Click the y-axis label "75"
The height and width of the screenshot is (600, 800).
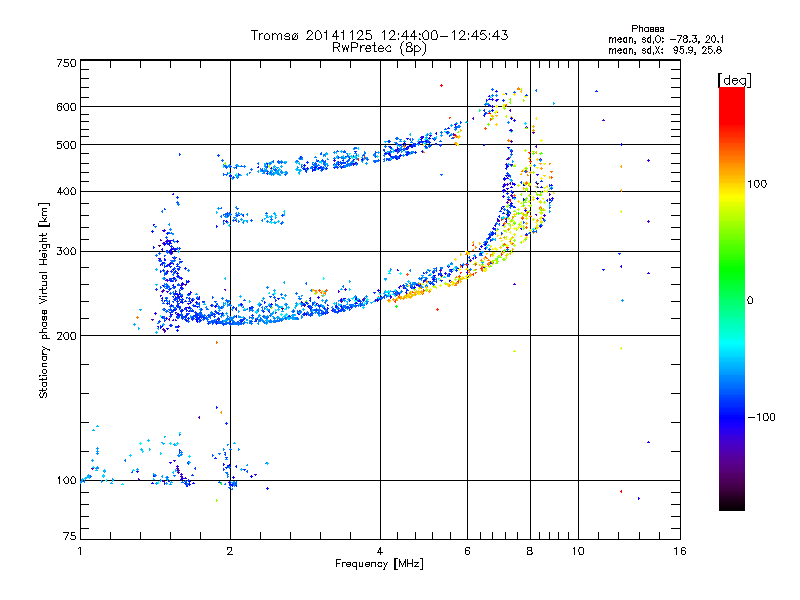pyautogui.click(x=70, y=536)
